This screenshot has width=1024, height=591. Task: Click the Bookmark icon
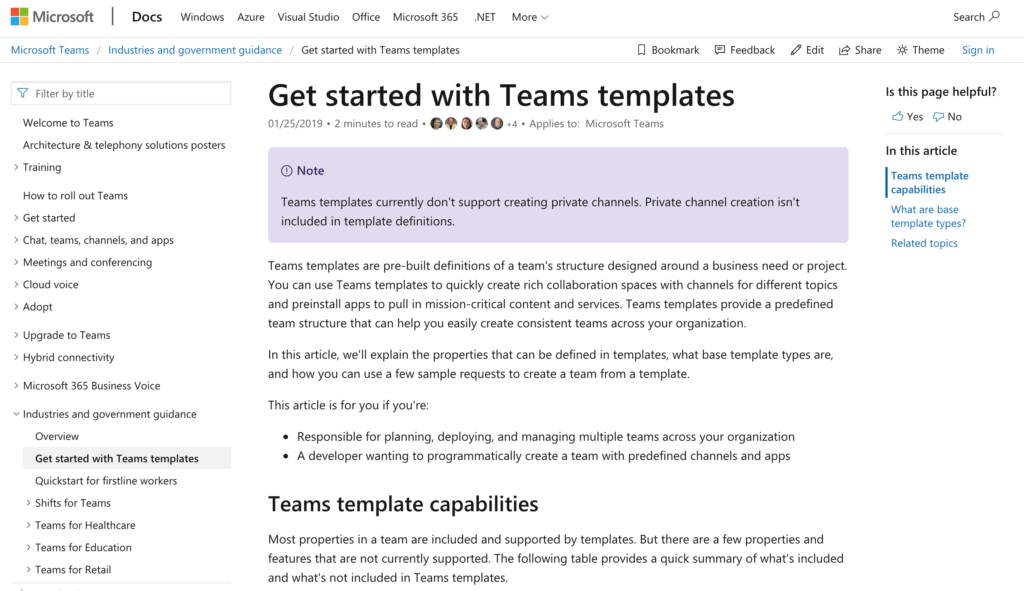(x=641, y=50)
